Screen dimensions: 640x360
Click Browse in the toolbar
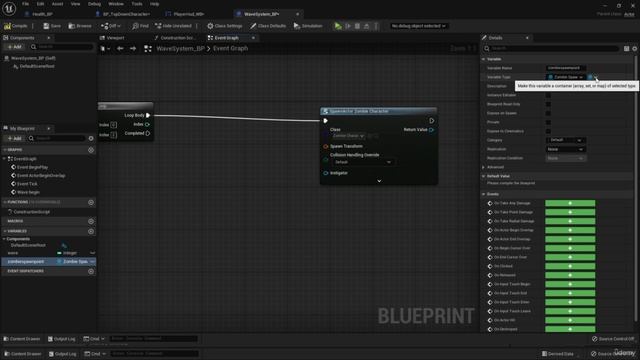point(80,26)
